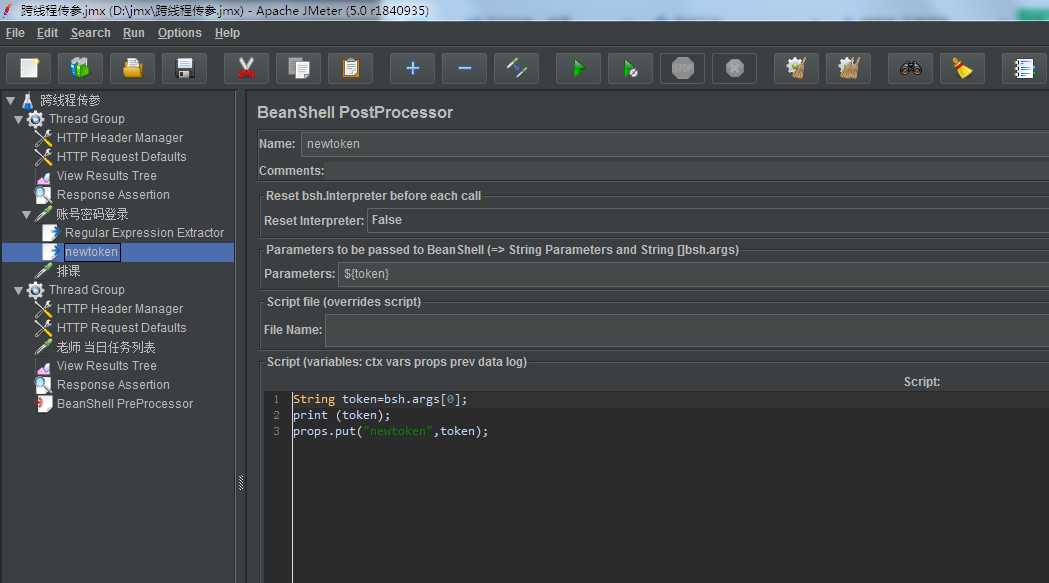
Task: Select second Response Assertion
Action: pyautogui.click(x=113, y=385)
